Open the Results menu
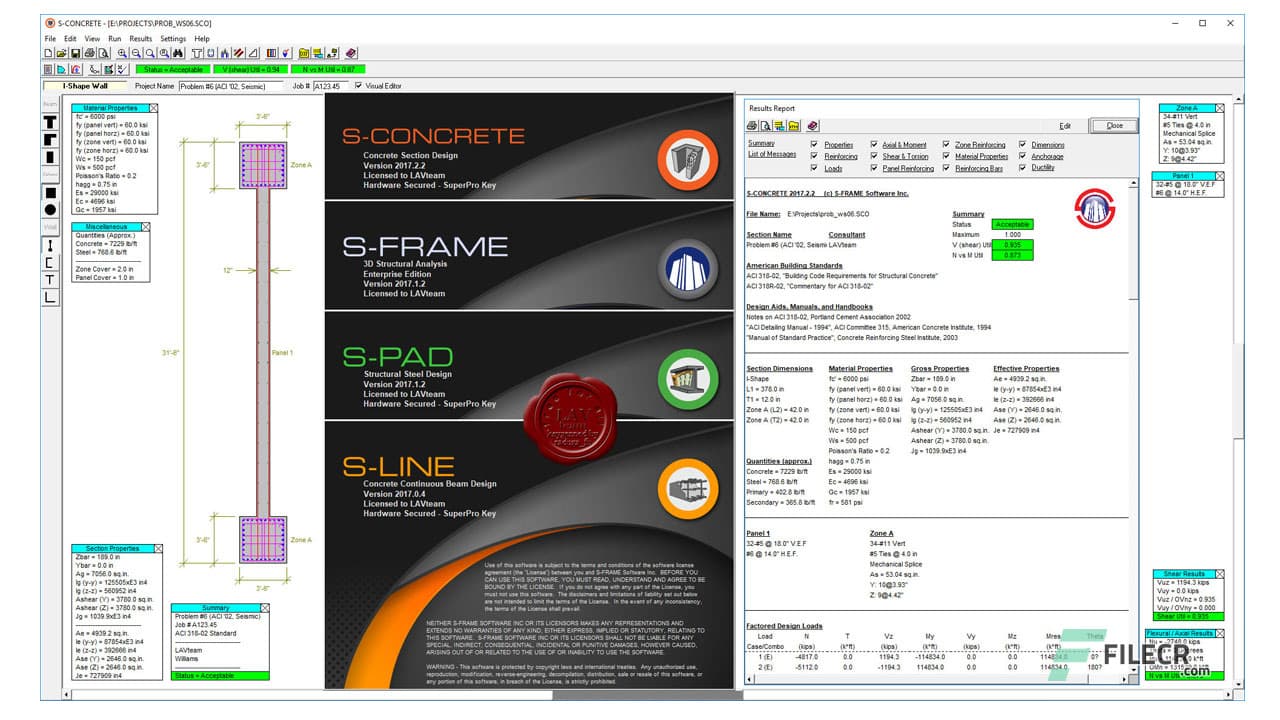The width and height of the screenshot is (1280, 720). (140, 39)
